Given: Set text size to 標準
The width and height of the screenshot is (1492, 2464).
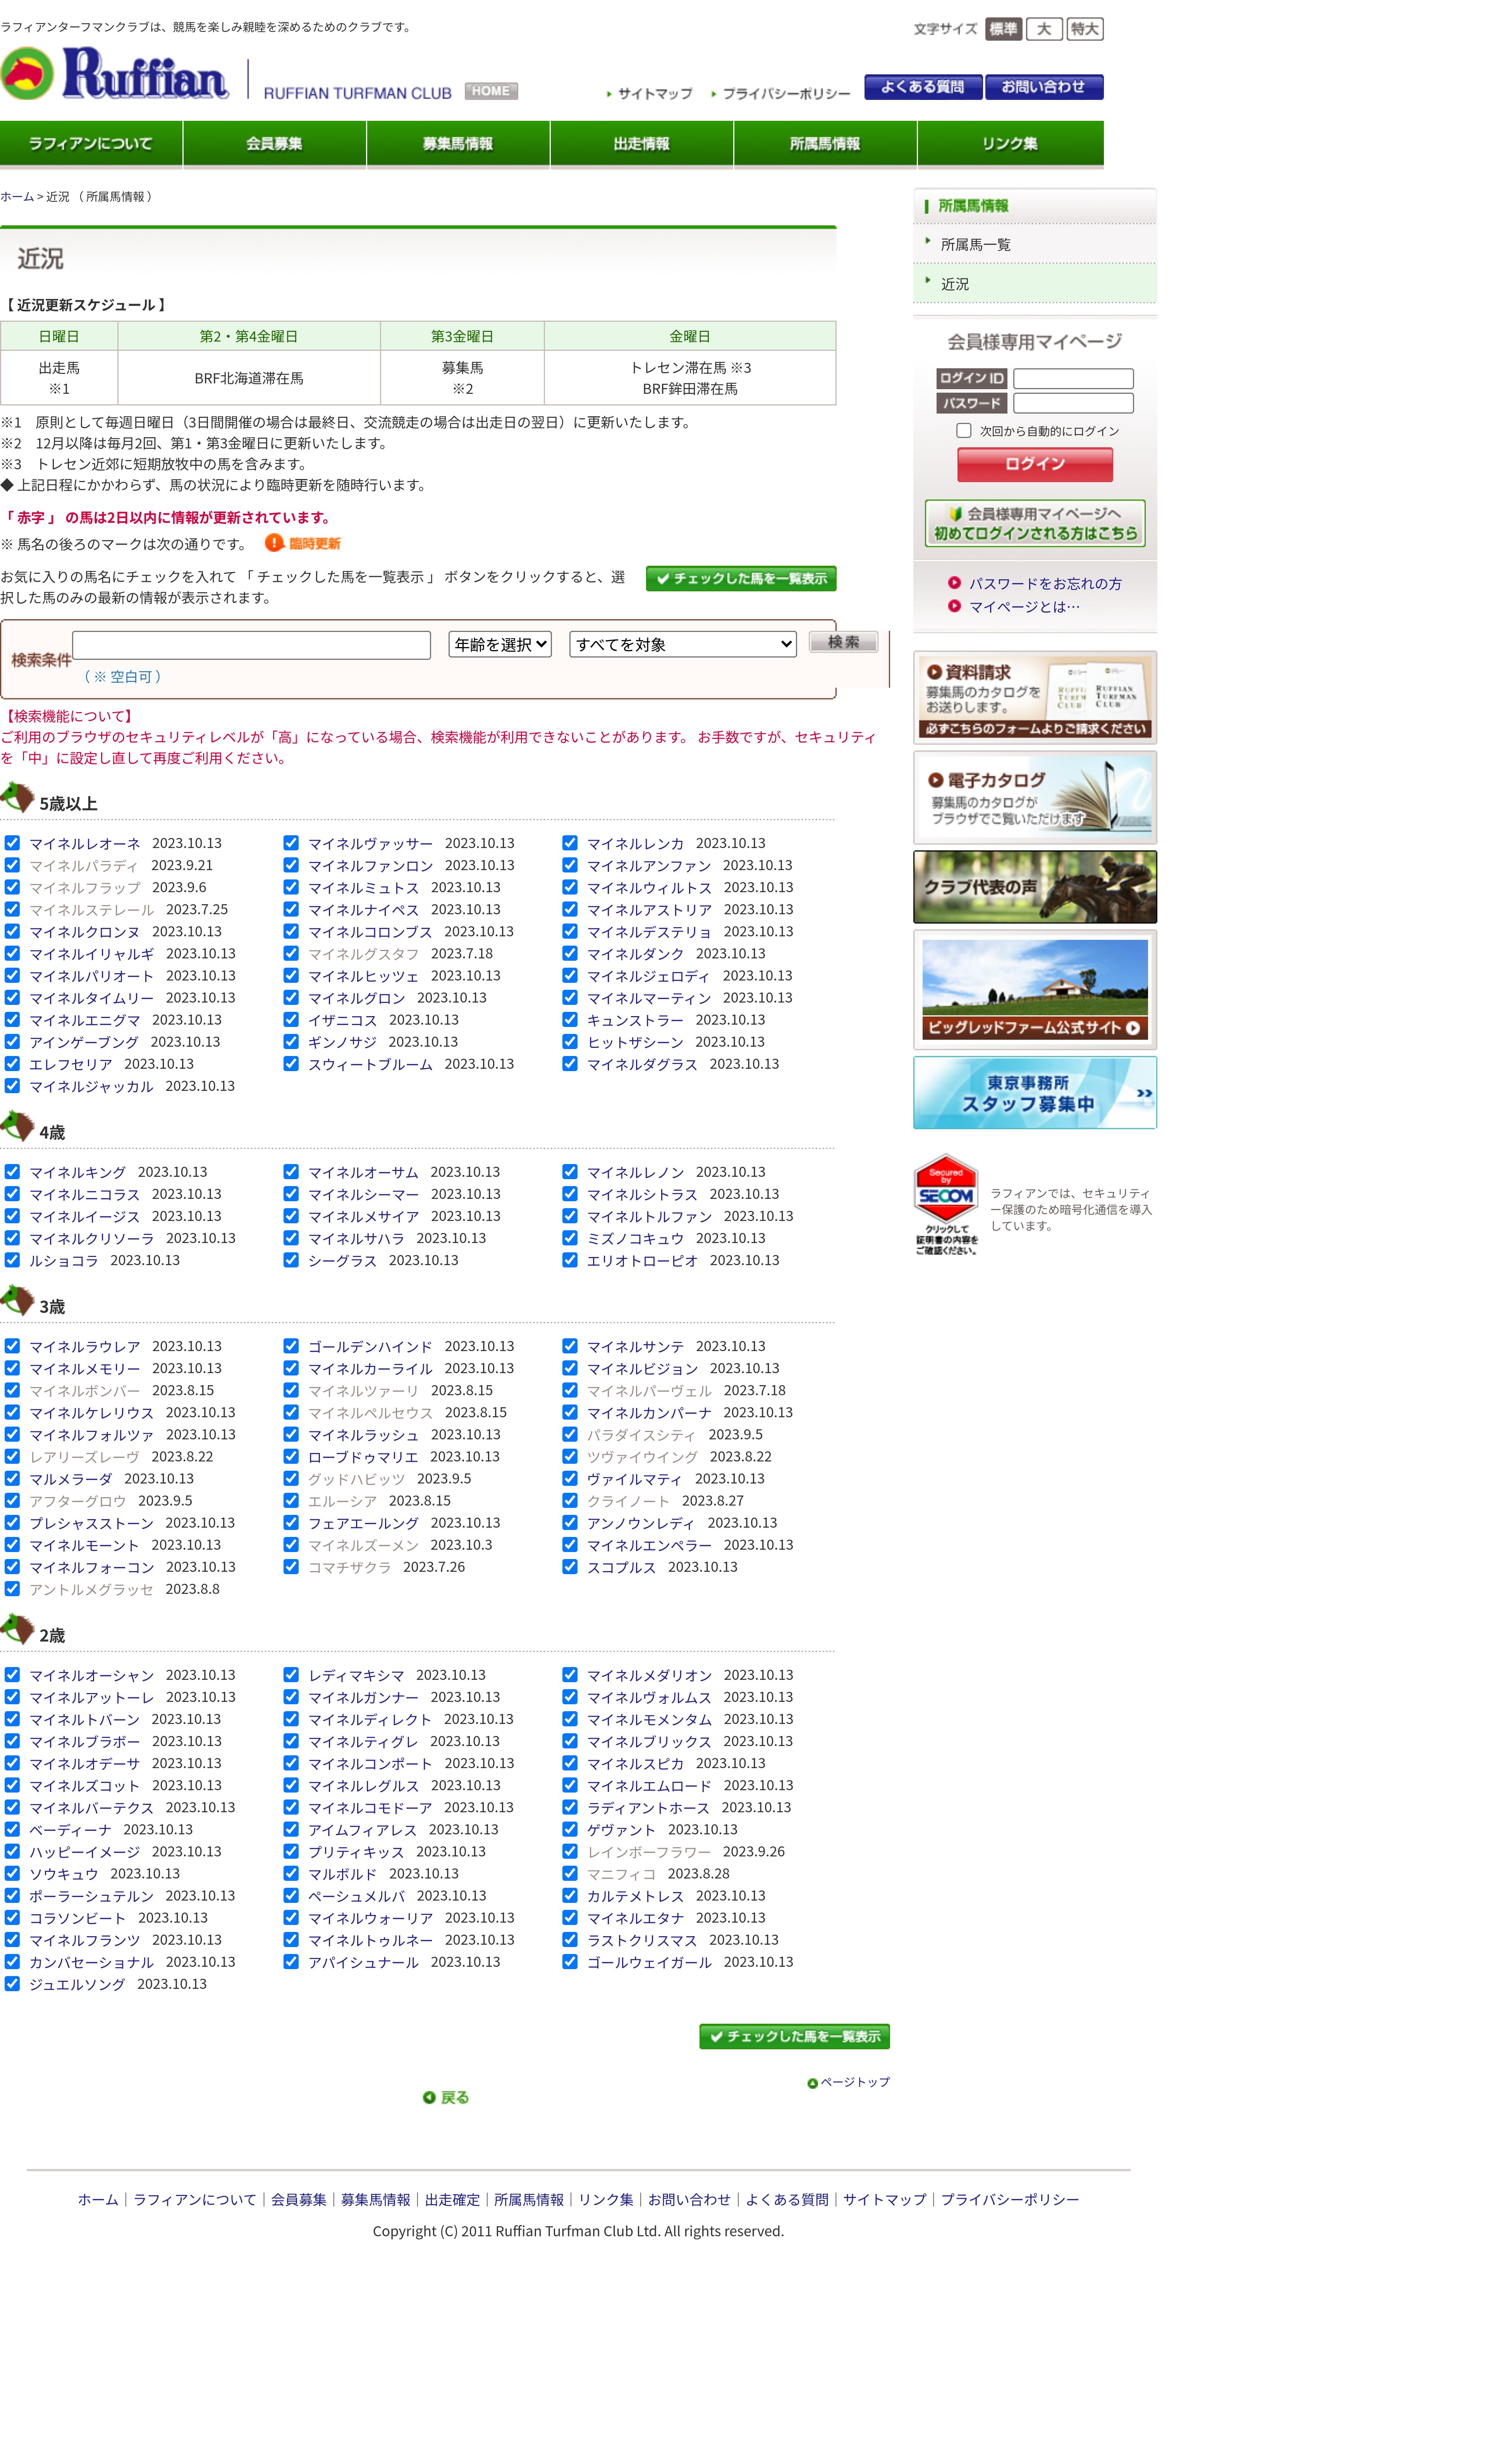Looking at the screenshot, I should 1003,29.
